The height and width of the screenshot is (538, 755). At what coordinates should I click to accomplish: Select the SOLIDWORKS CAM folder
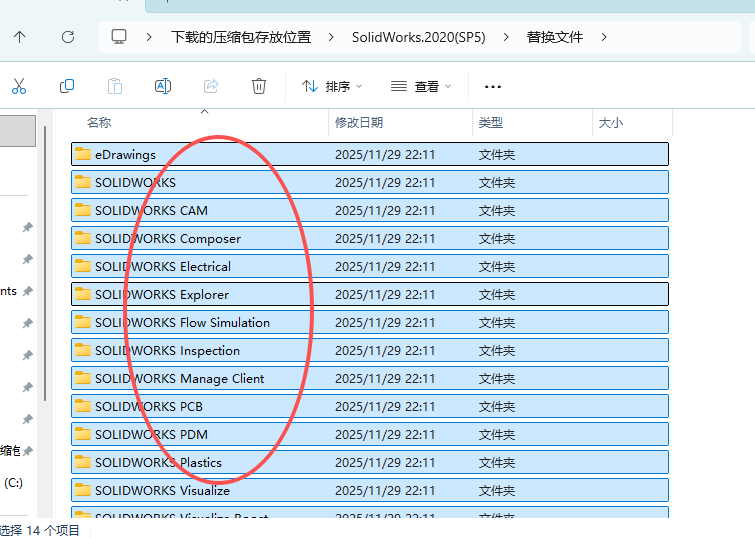370,210
